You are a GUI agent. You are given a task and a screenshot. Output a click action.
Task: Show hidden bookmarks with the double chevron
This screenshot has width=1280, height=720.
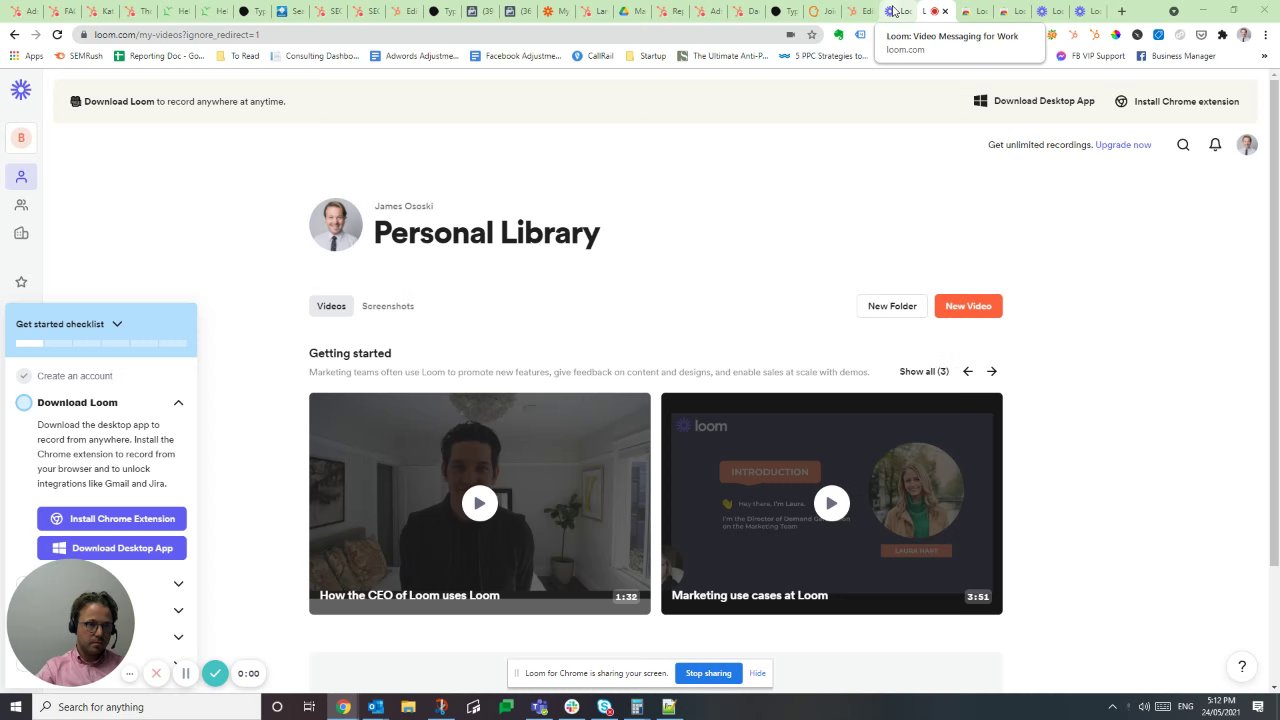1264,56
